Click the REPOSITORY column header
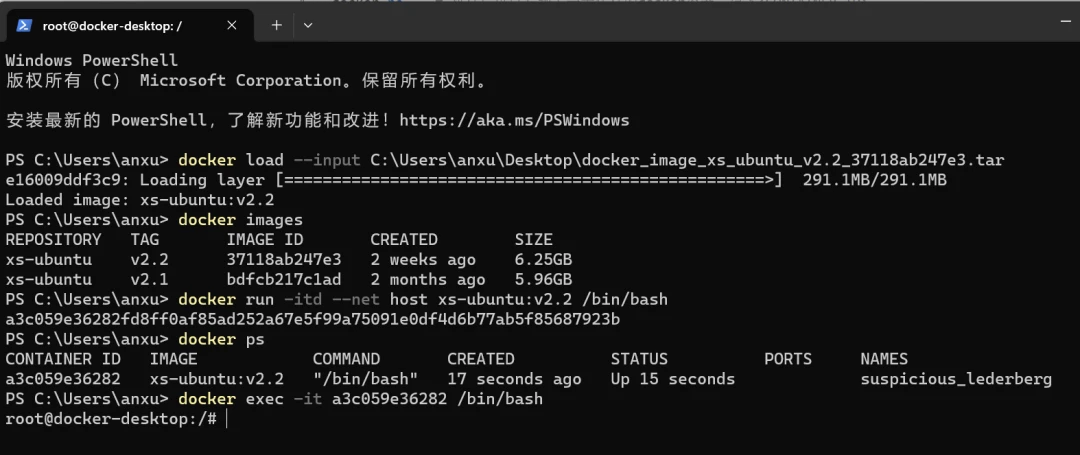 click(x=54, y=240)
